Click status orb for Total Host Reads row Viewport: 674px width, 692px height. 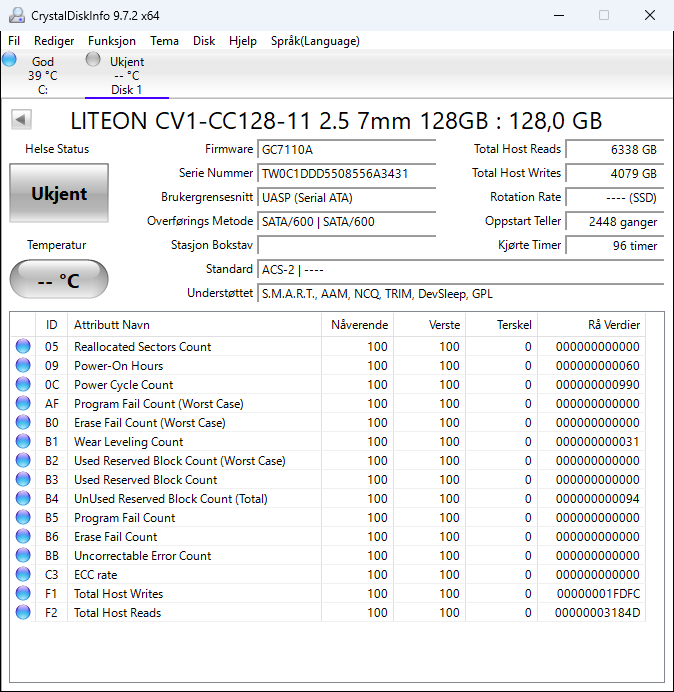pyautogui.click(x=23, y=612)
